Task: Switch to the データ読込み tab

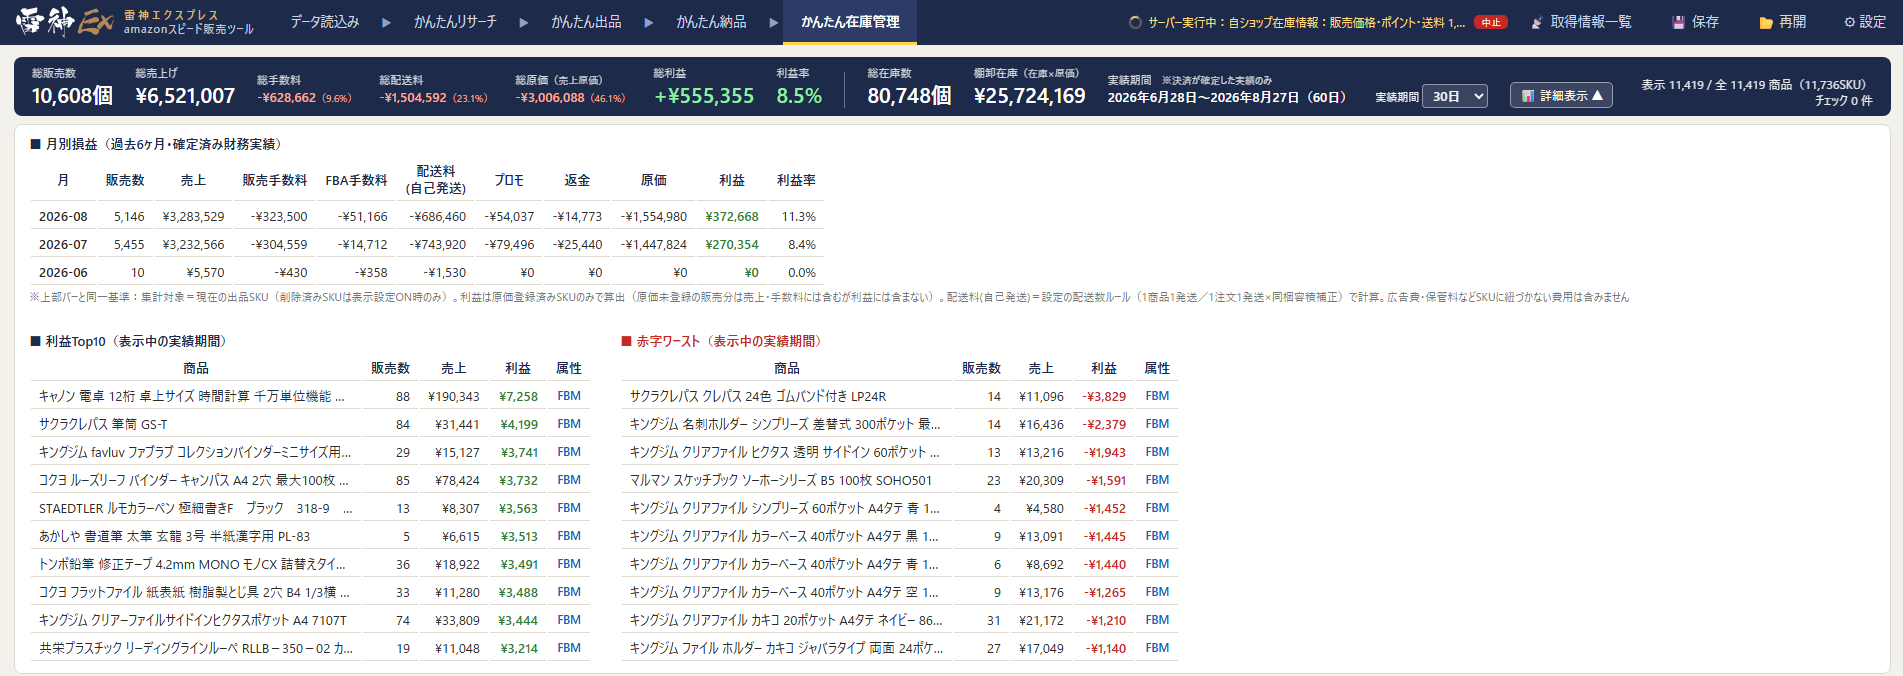Action: (x=325, y=22)
